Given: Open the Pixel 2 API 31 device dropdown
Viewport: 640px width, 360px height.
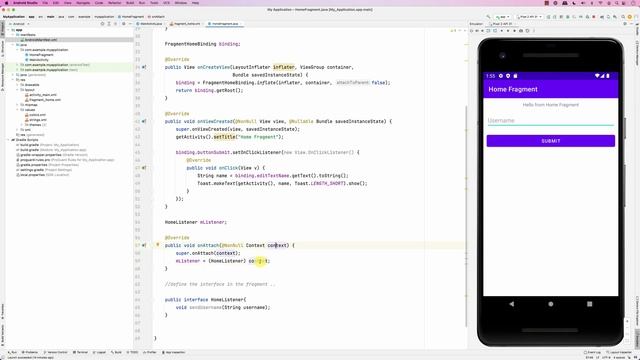Looking at the screenshot, I should (530, 17).
